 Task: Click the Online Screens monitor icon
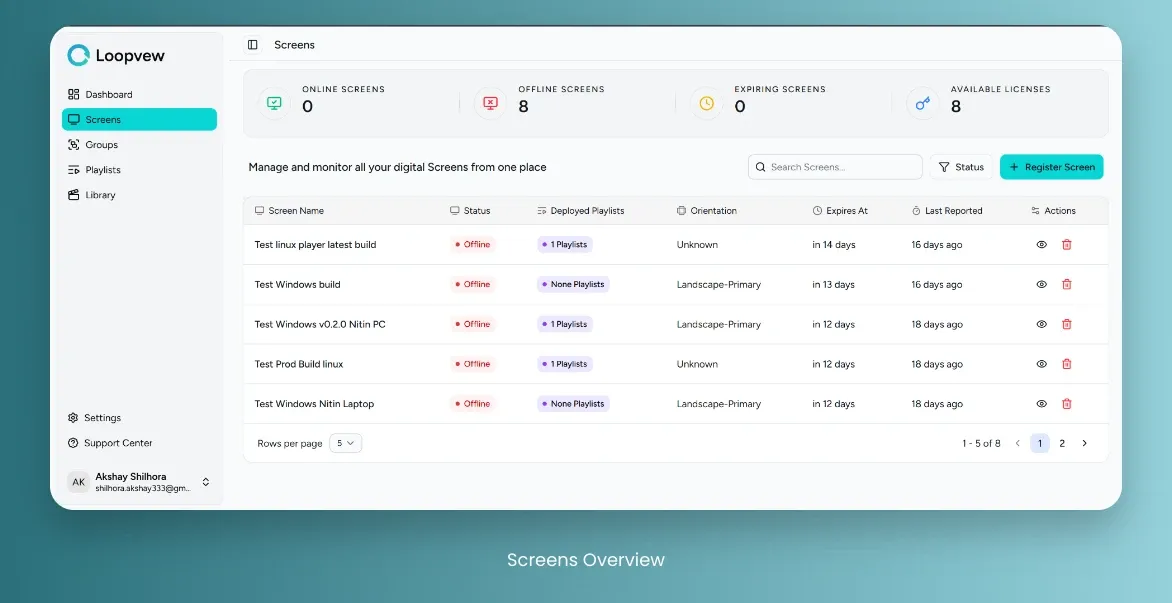coord(274,103)
